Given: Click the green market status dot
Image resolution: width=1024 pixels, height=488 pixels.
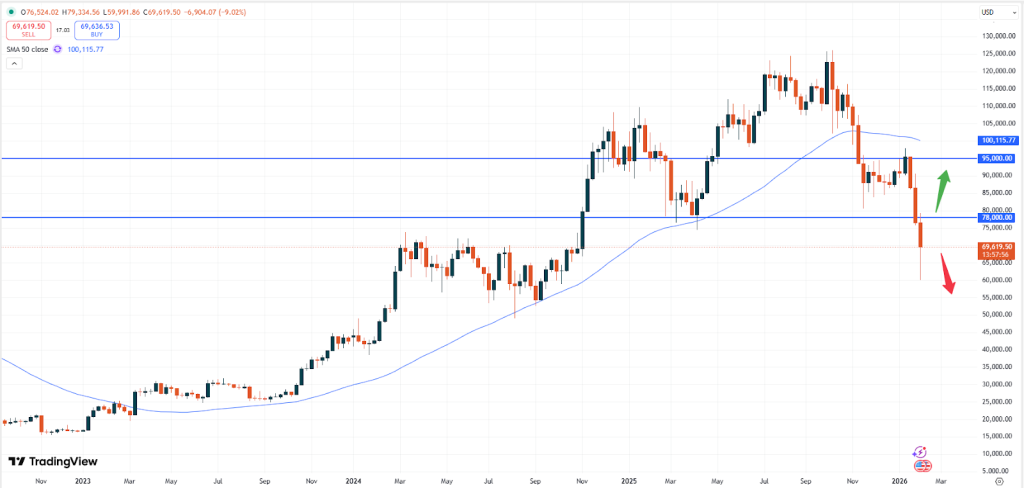Looking at the screenshot, I should pos(9,10).
